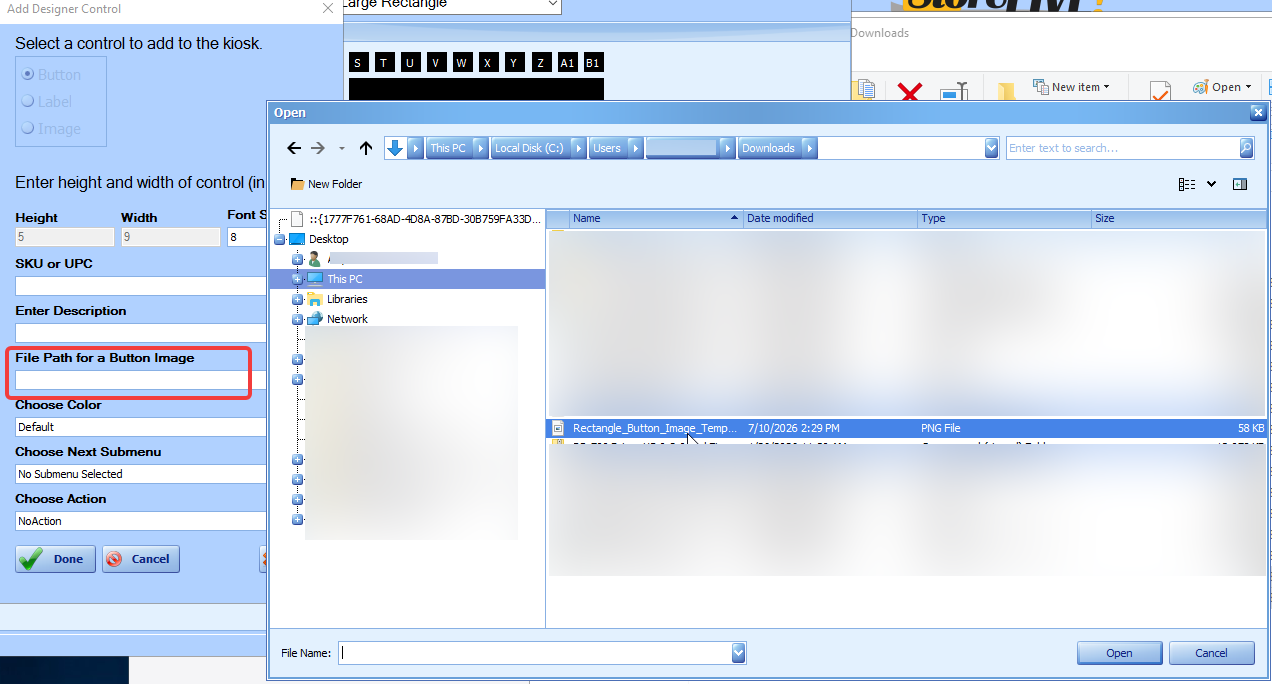The image size is (1272, 684).
Task: Close the Open dialog
Action: pos(1258,113)
